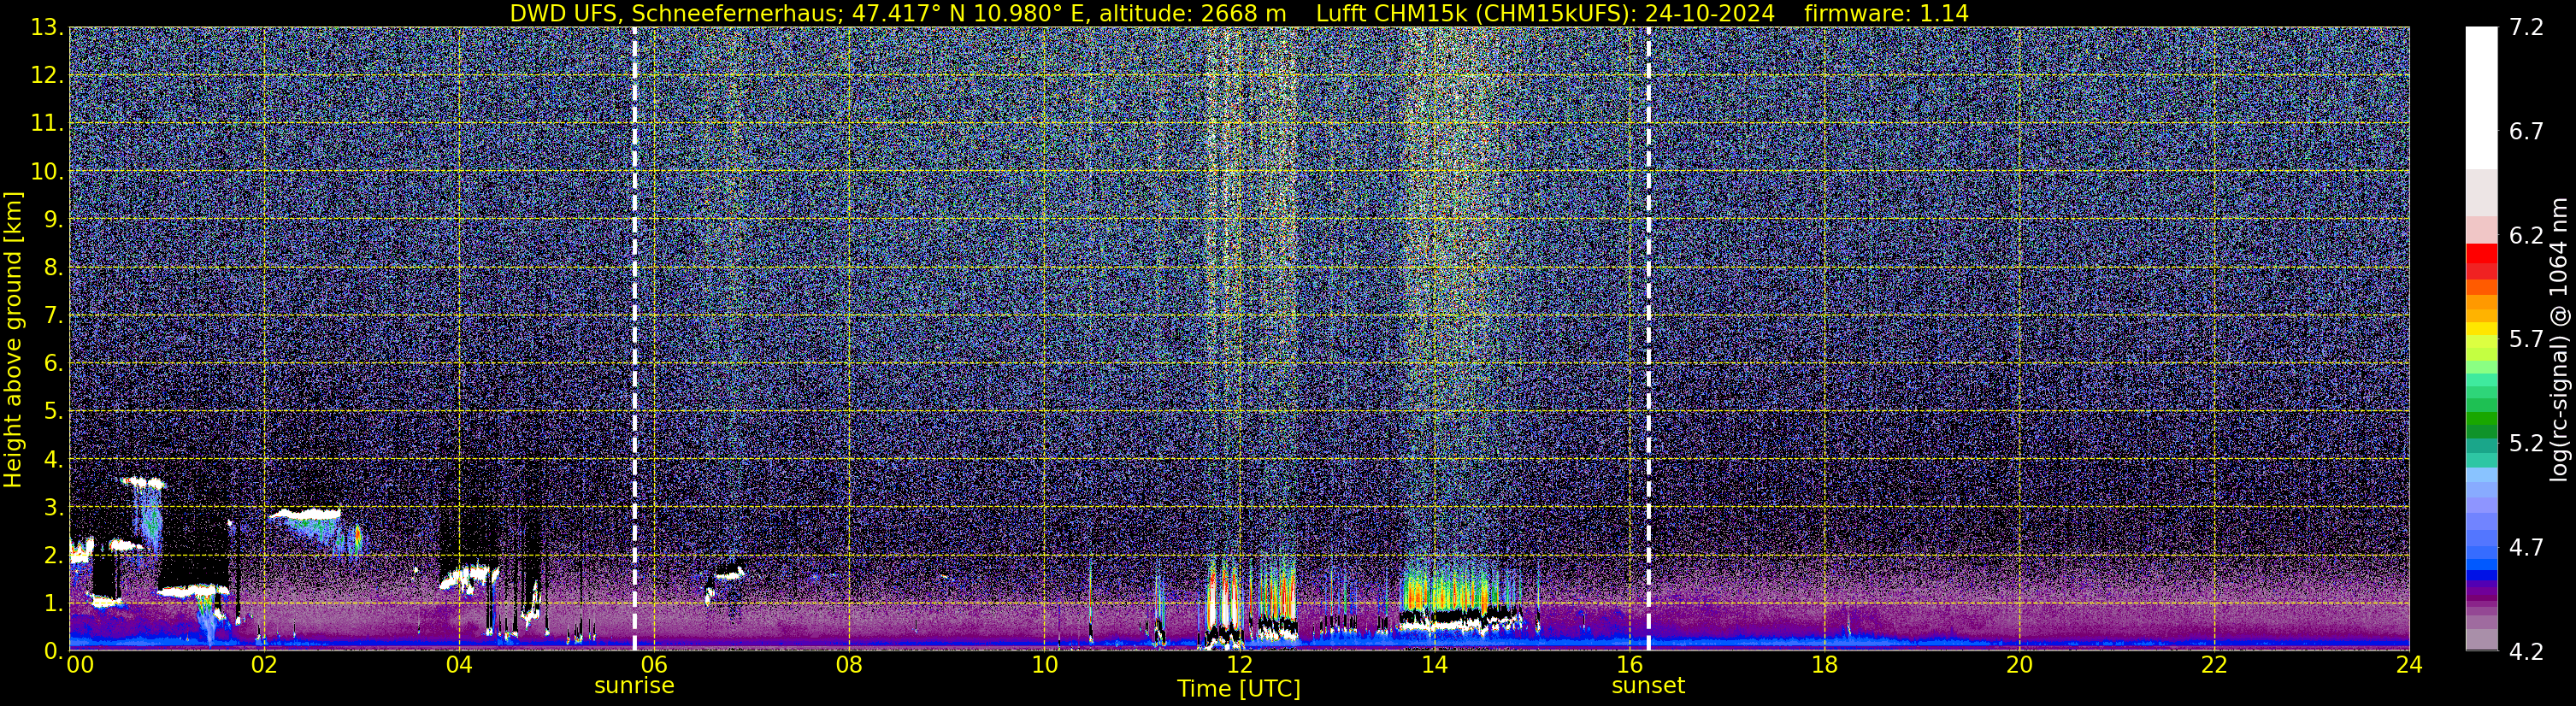Click the height tick label '5.'

tap(53, 411)
